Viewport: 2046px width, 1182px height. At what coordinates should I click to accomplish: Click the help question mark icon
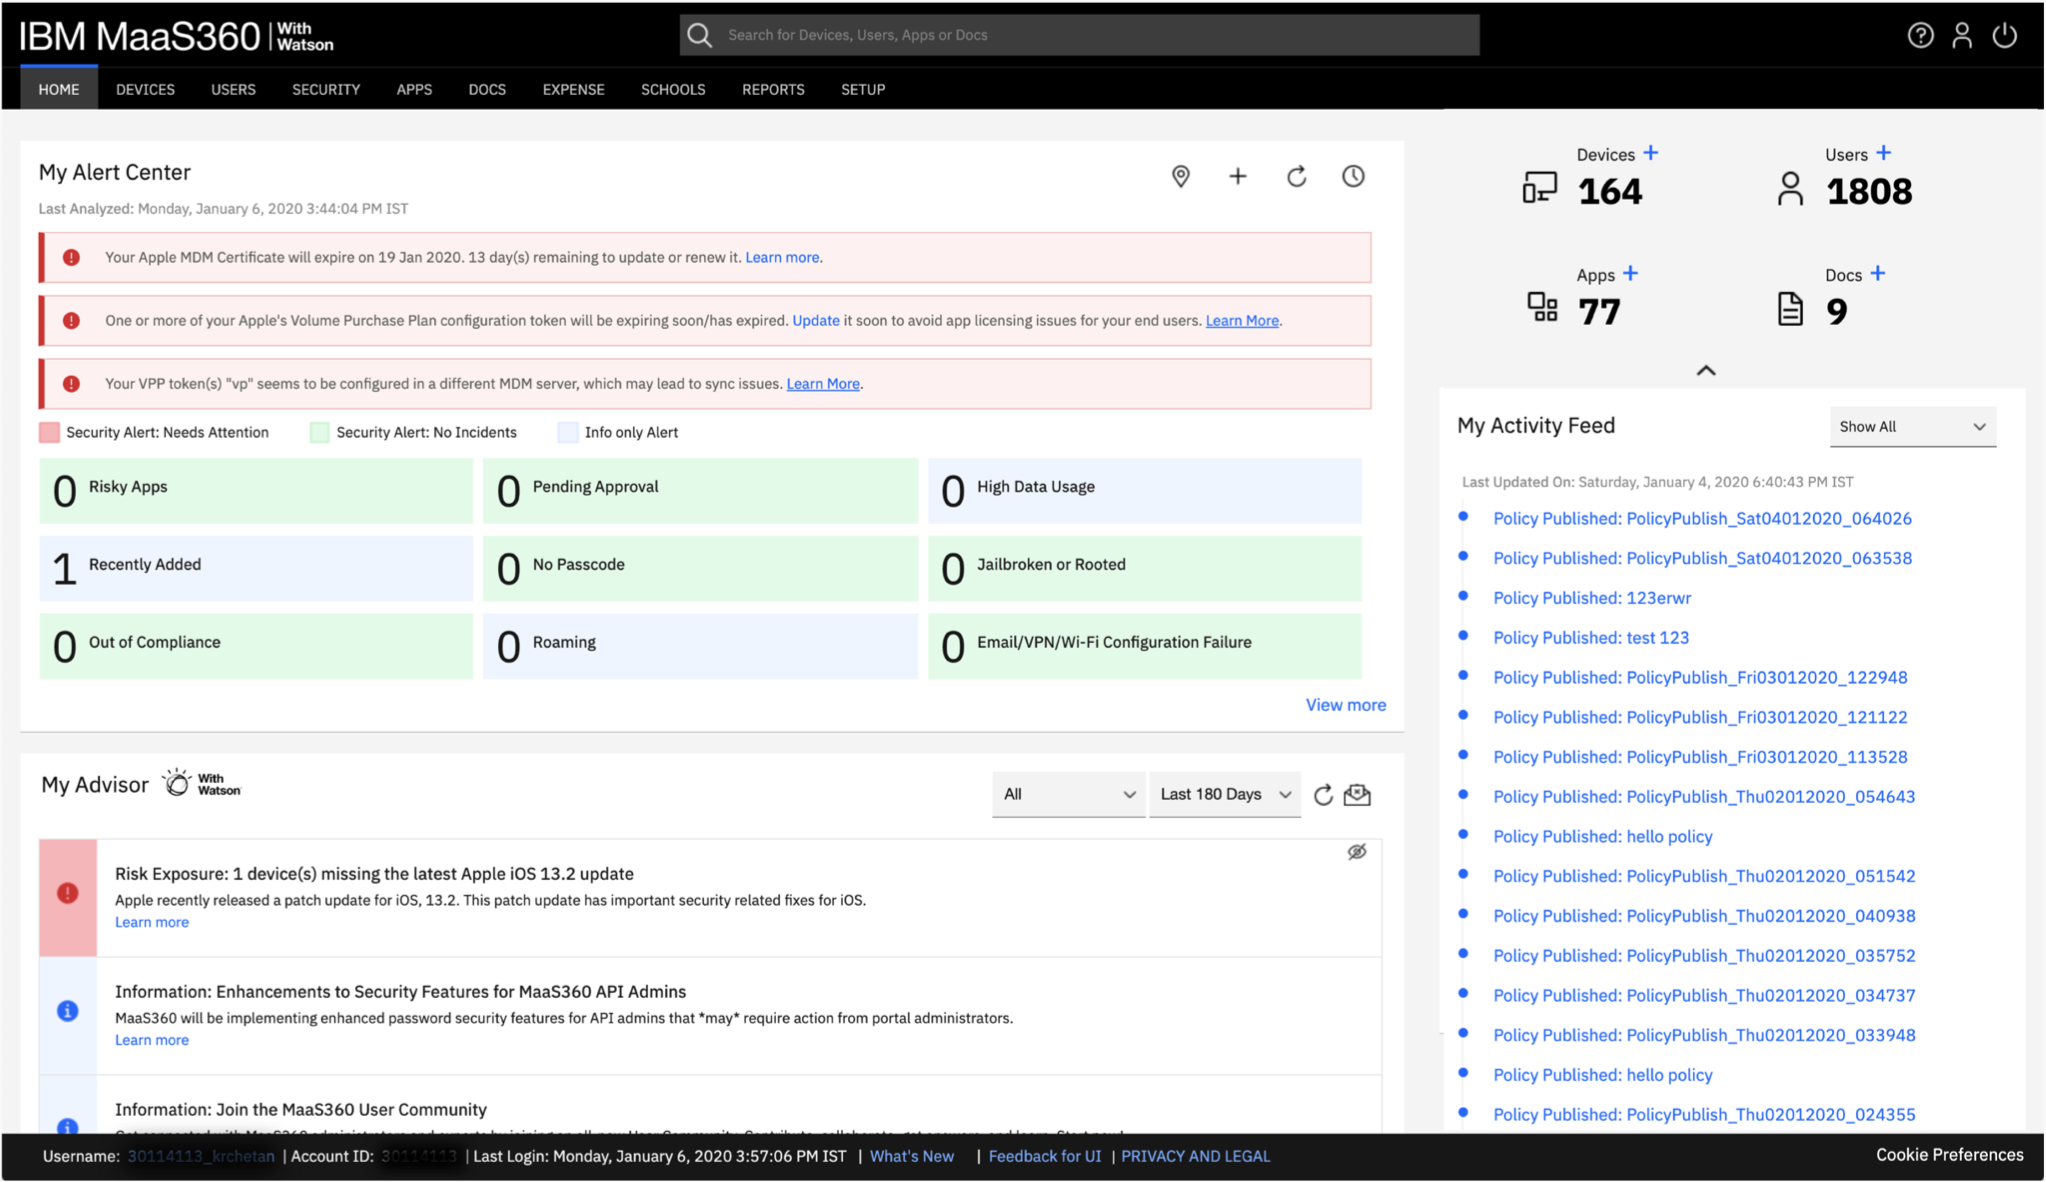[1919, 35]
